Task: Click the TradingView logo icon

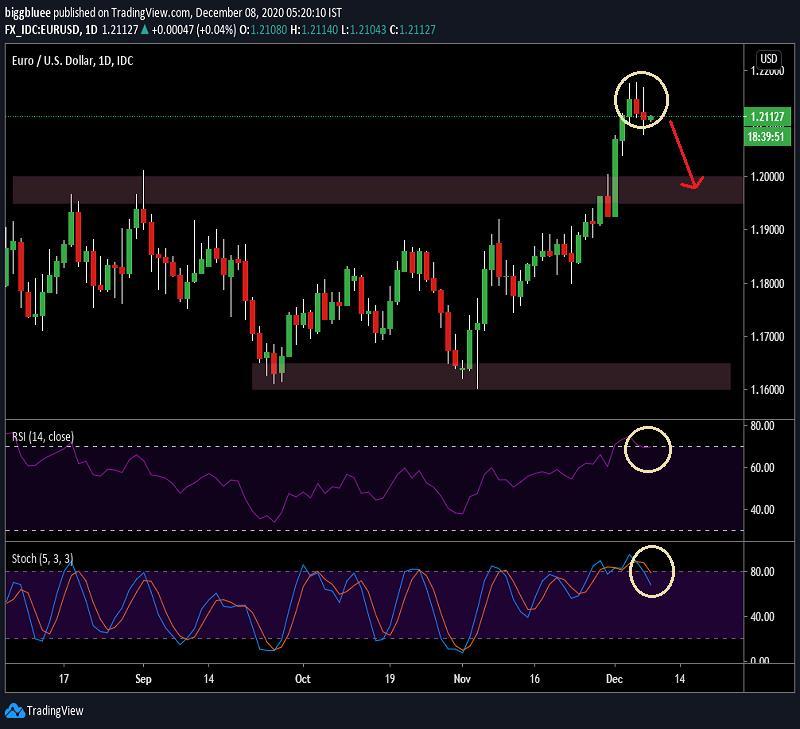Action: [14, 710]
